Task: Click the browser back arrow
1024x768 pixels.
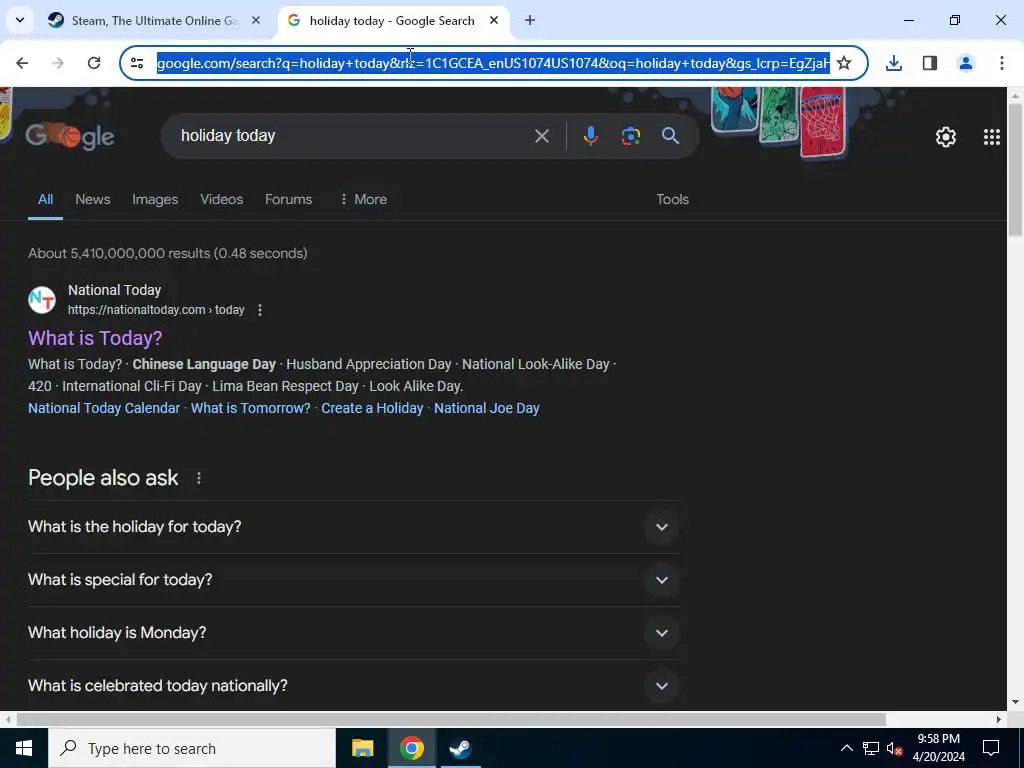Action: click(22, 63)
